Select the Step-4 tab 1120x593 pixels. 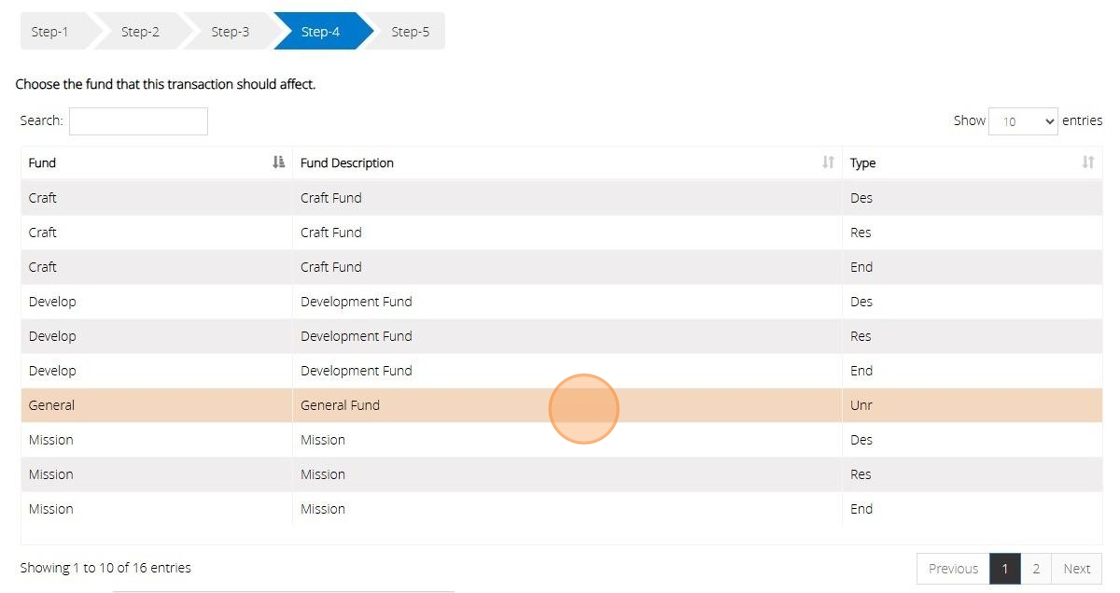(320, 32)
